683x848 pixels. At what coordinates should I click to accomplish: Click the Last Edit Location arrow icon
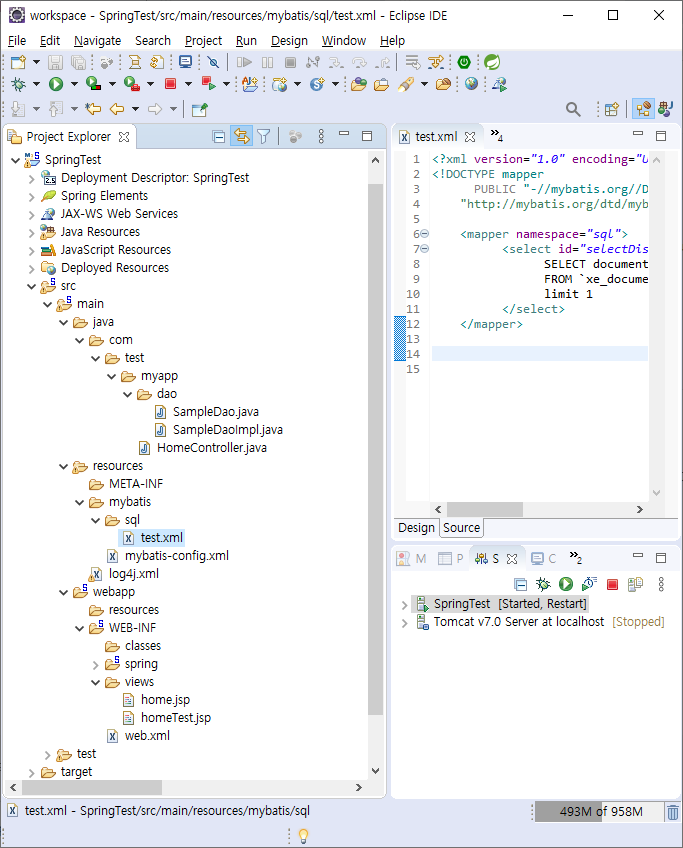point(94,109)
